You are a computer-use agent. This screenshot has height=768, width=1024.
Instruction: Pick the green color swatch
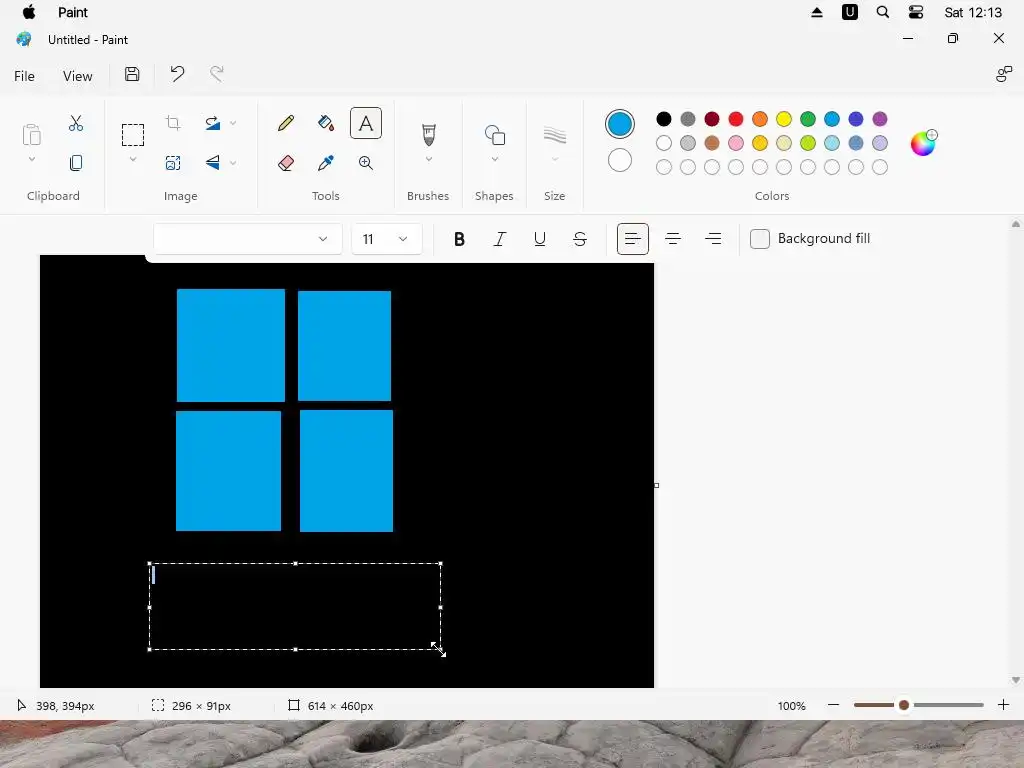(x=808, y=119)
